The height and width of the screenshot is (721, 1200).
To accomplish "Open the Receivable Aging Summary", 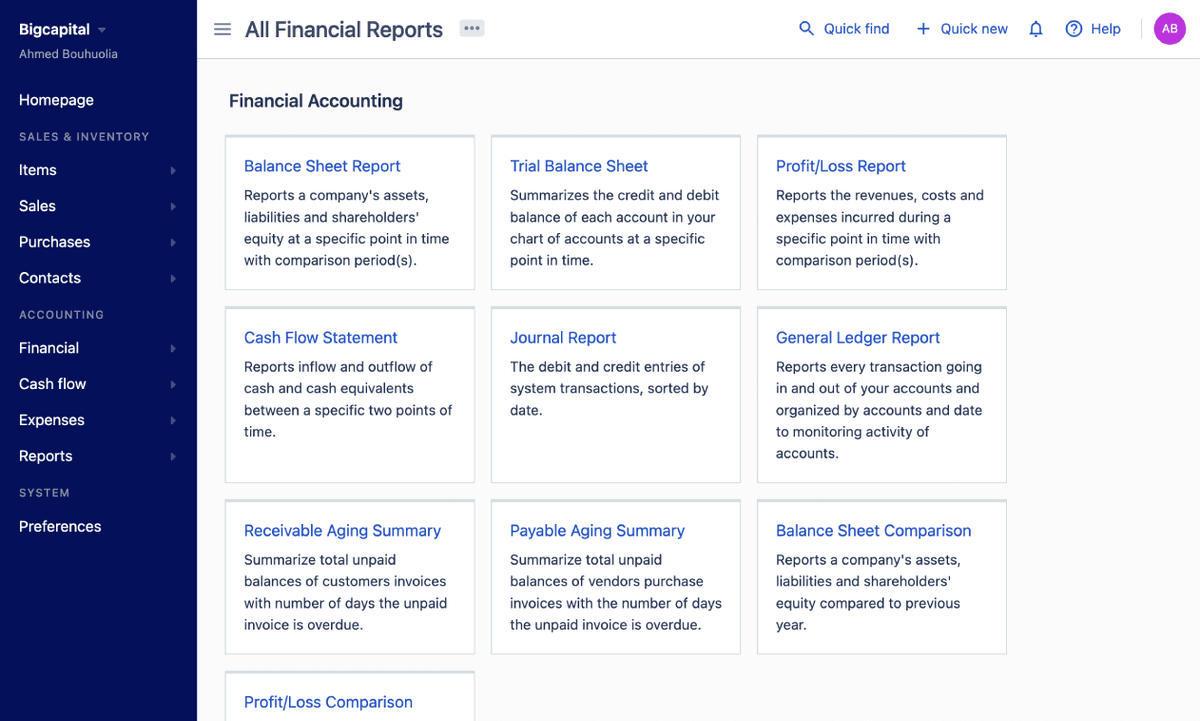I will click(x=342, y=530).
